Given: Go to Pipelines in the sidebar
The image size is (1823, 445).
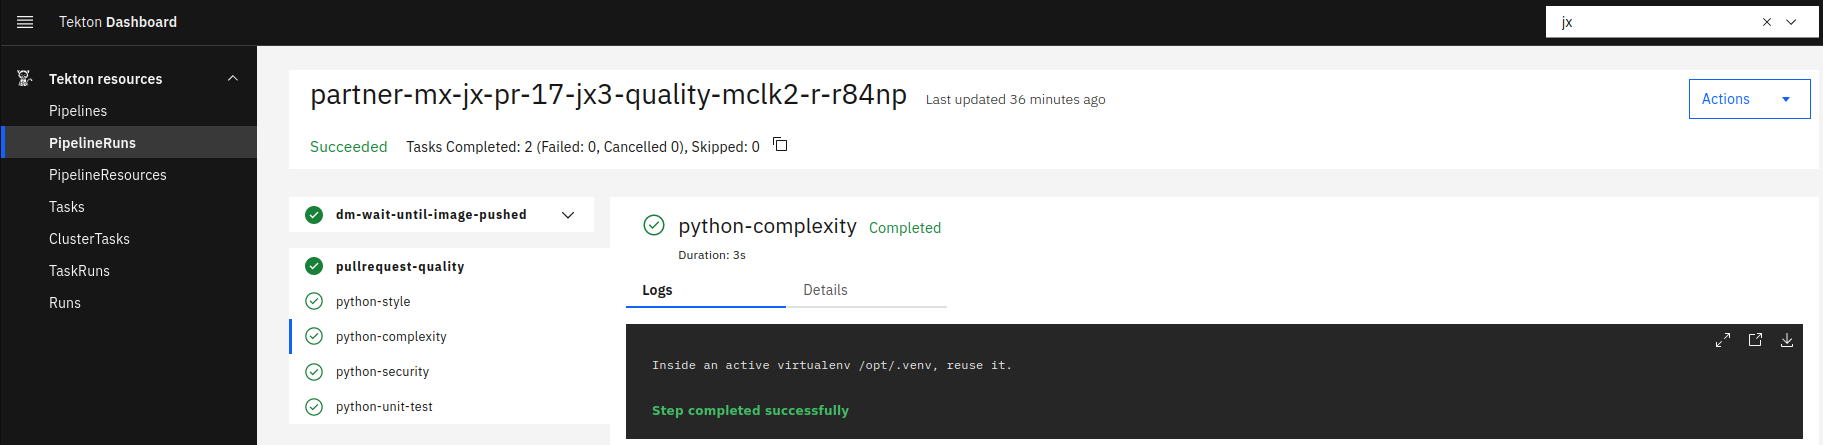Looking at the screenshot, I should coord(78,111).
